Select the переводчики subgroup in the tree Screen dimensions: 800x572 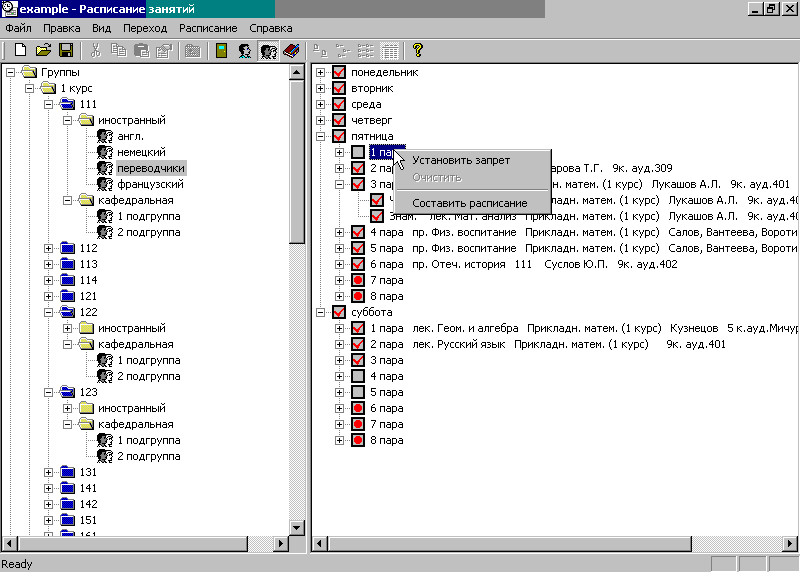click(x=150, y=168)
